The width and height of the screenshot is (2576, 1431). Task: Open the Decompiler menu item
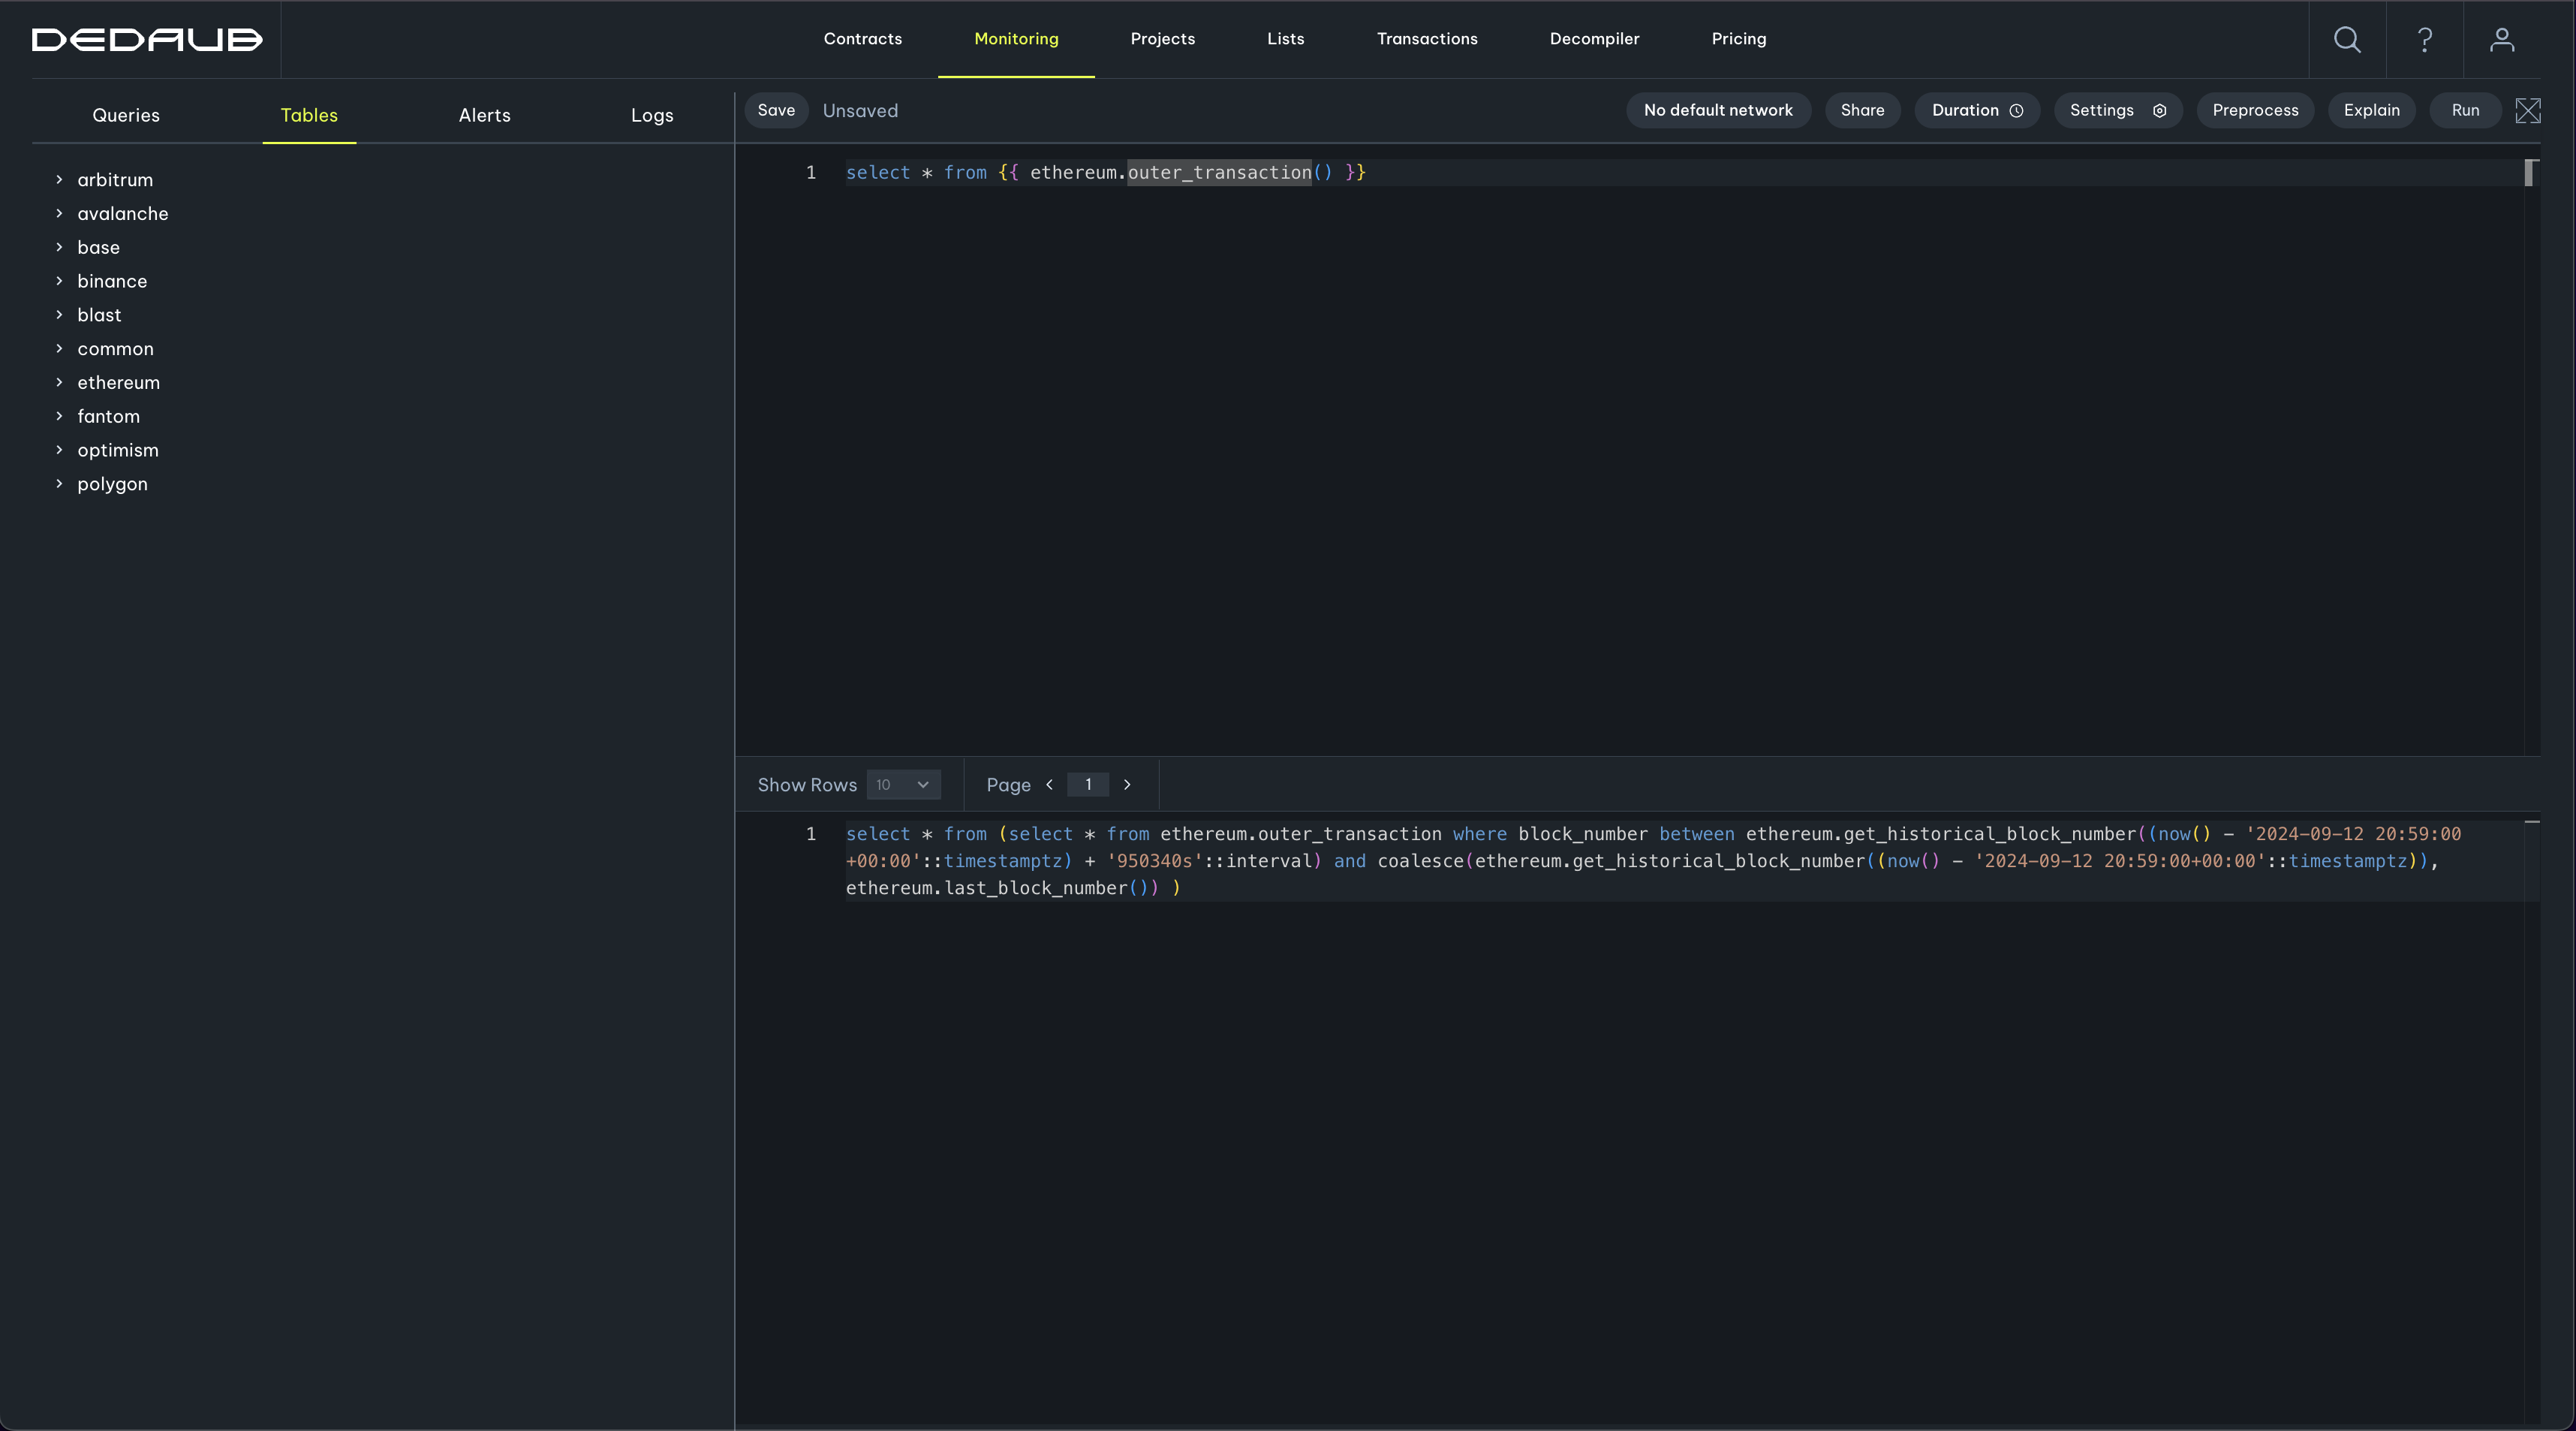1594,39
